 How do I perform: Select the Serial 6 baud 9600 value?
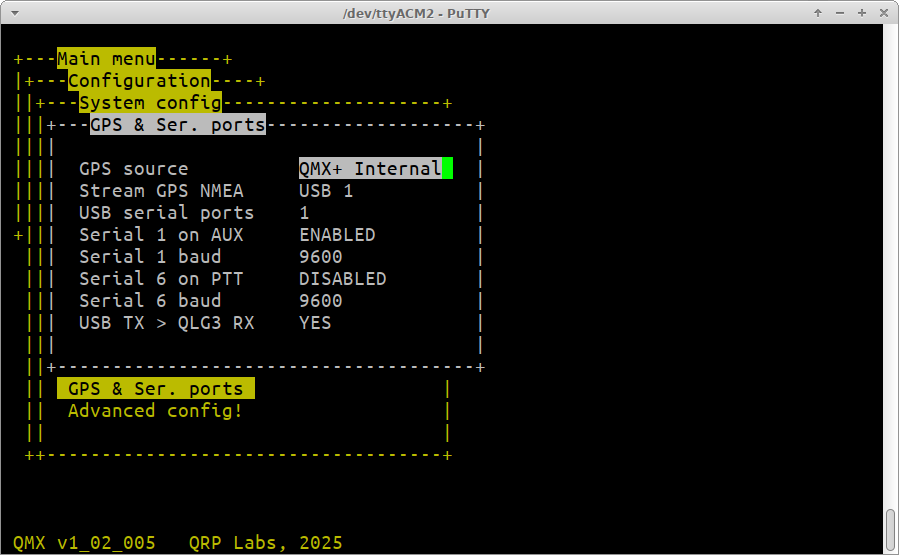point(320,301)
